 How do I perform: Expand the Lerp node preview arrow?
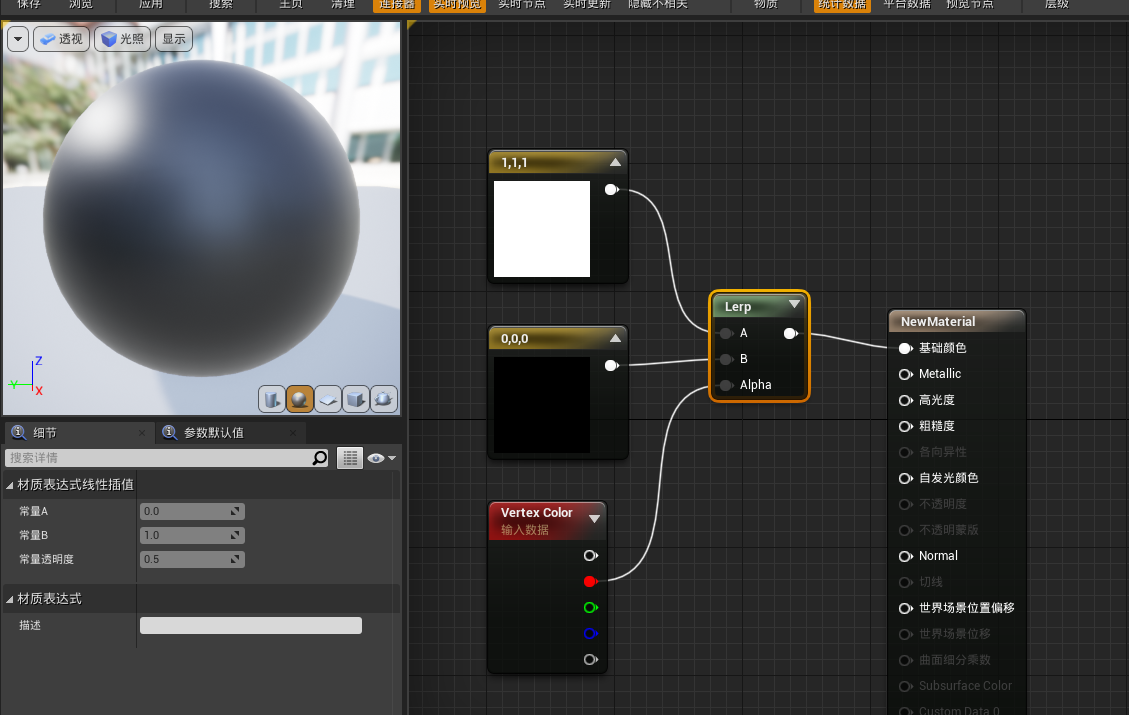click(794, 305)
